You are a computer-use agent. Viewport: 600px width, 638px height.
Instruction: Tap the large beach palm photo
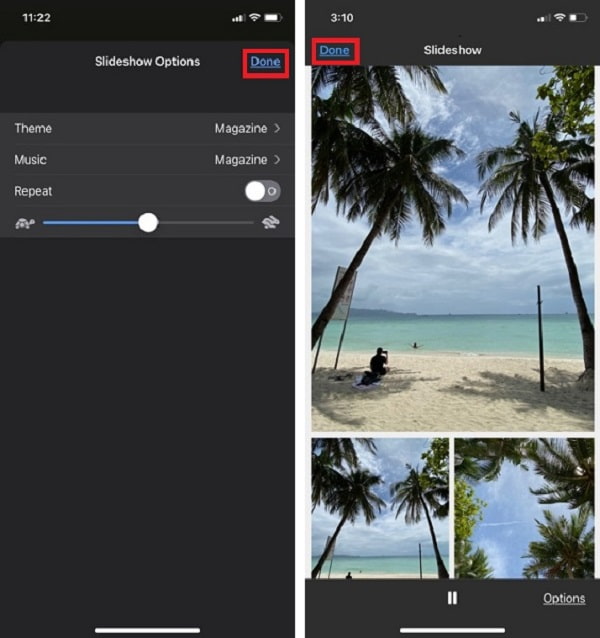coord(453,249)
